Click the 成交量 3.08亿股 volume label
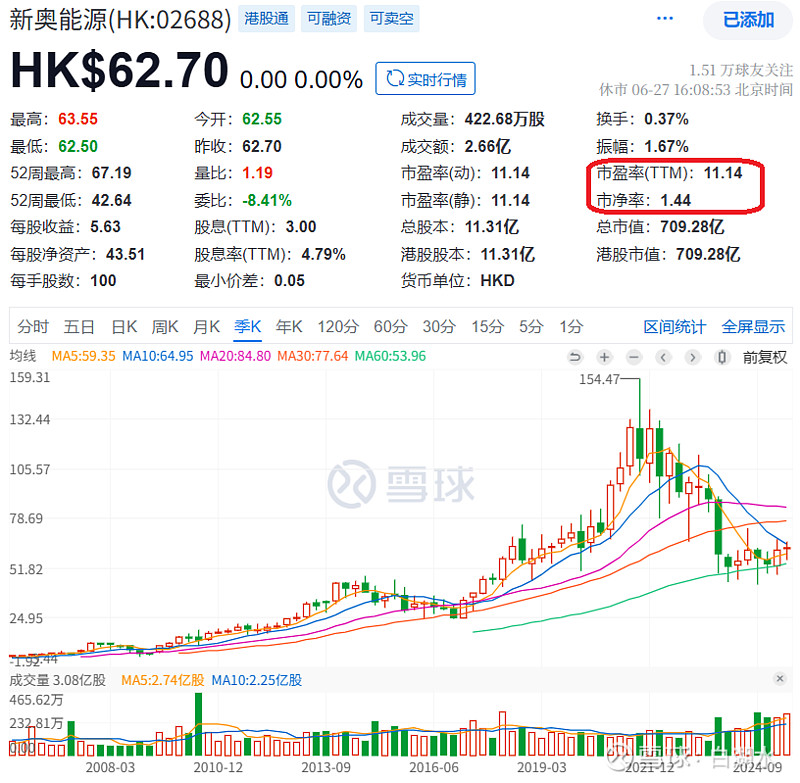 coord(58,680)
